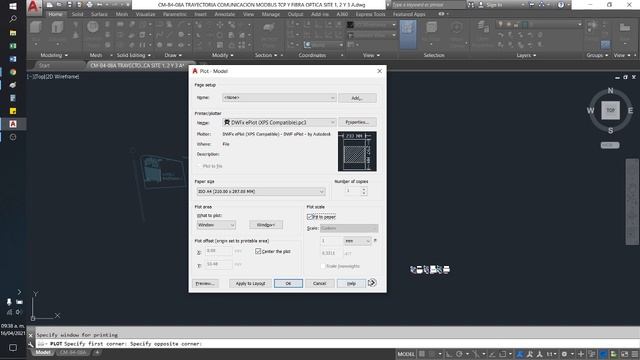Click the Apply to Layout button
Image resolution: width=640 pixels, height=360 pixels.
pos(251,283)
